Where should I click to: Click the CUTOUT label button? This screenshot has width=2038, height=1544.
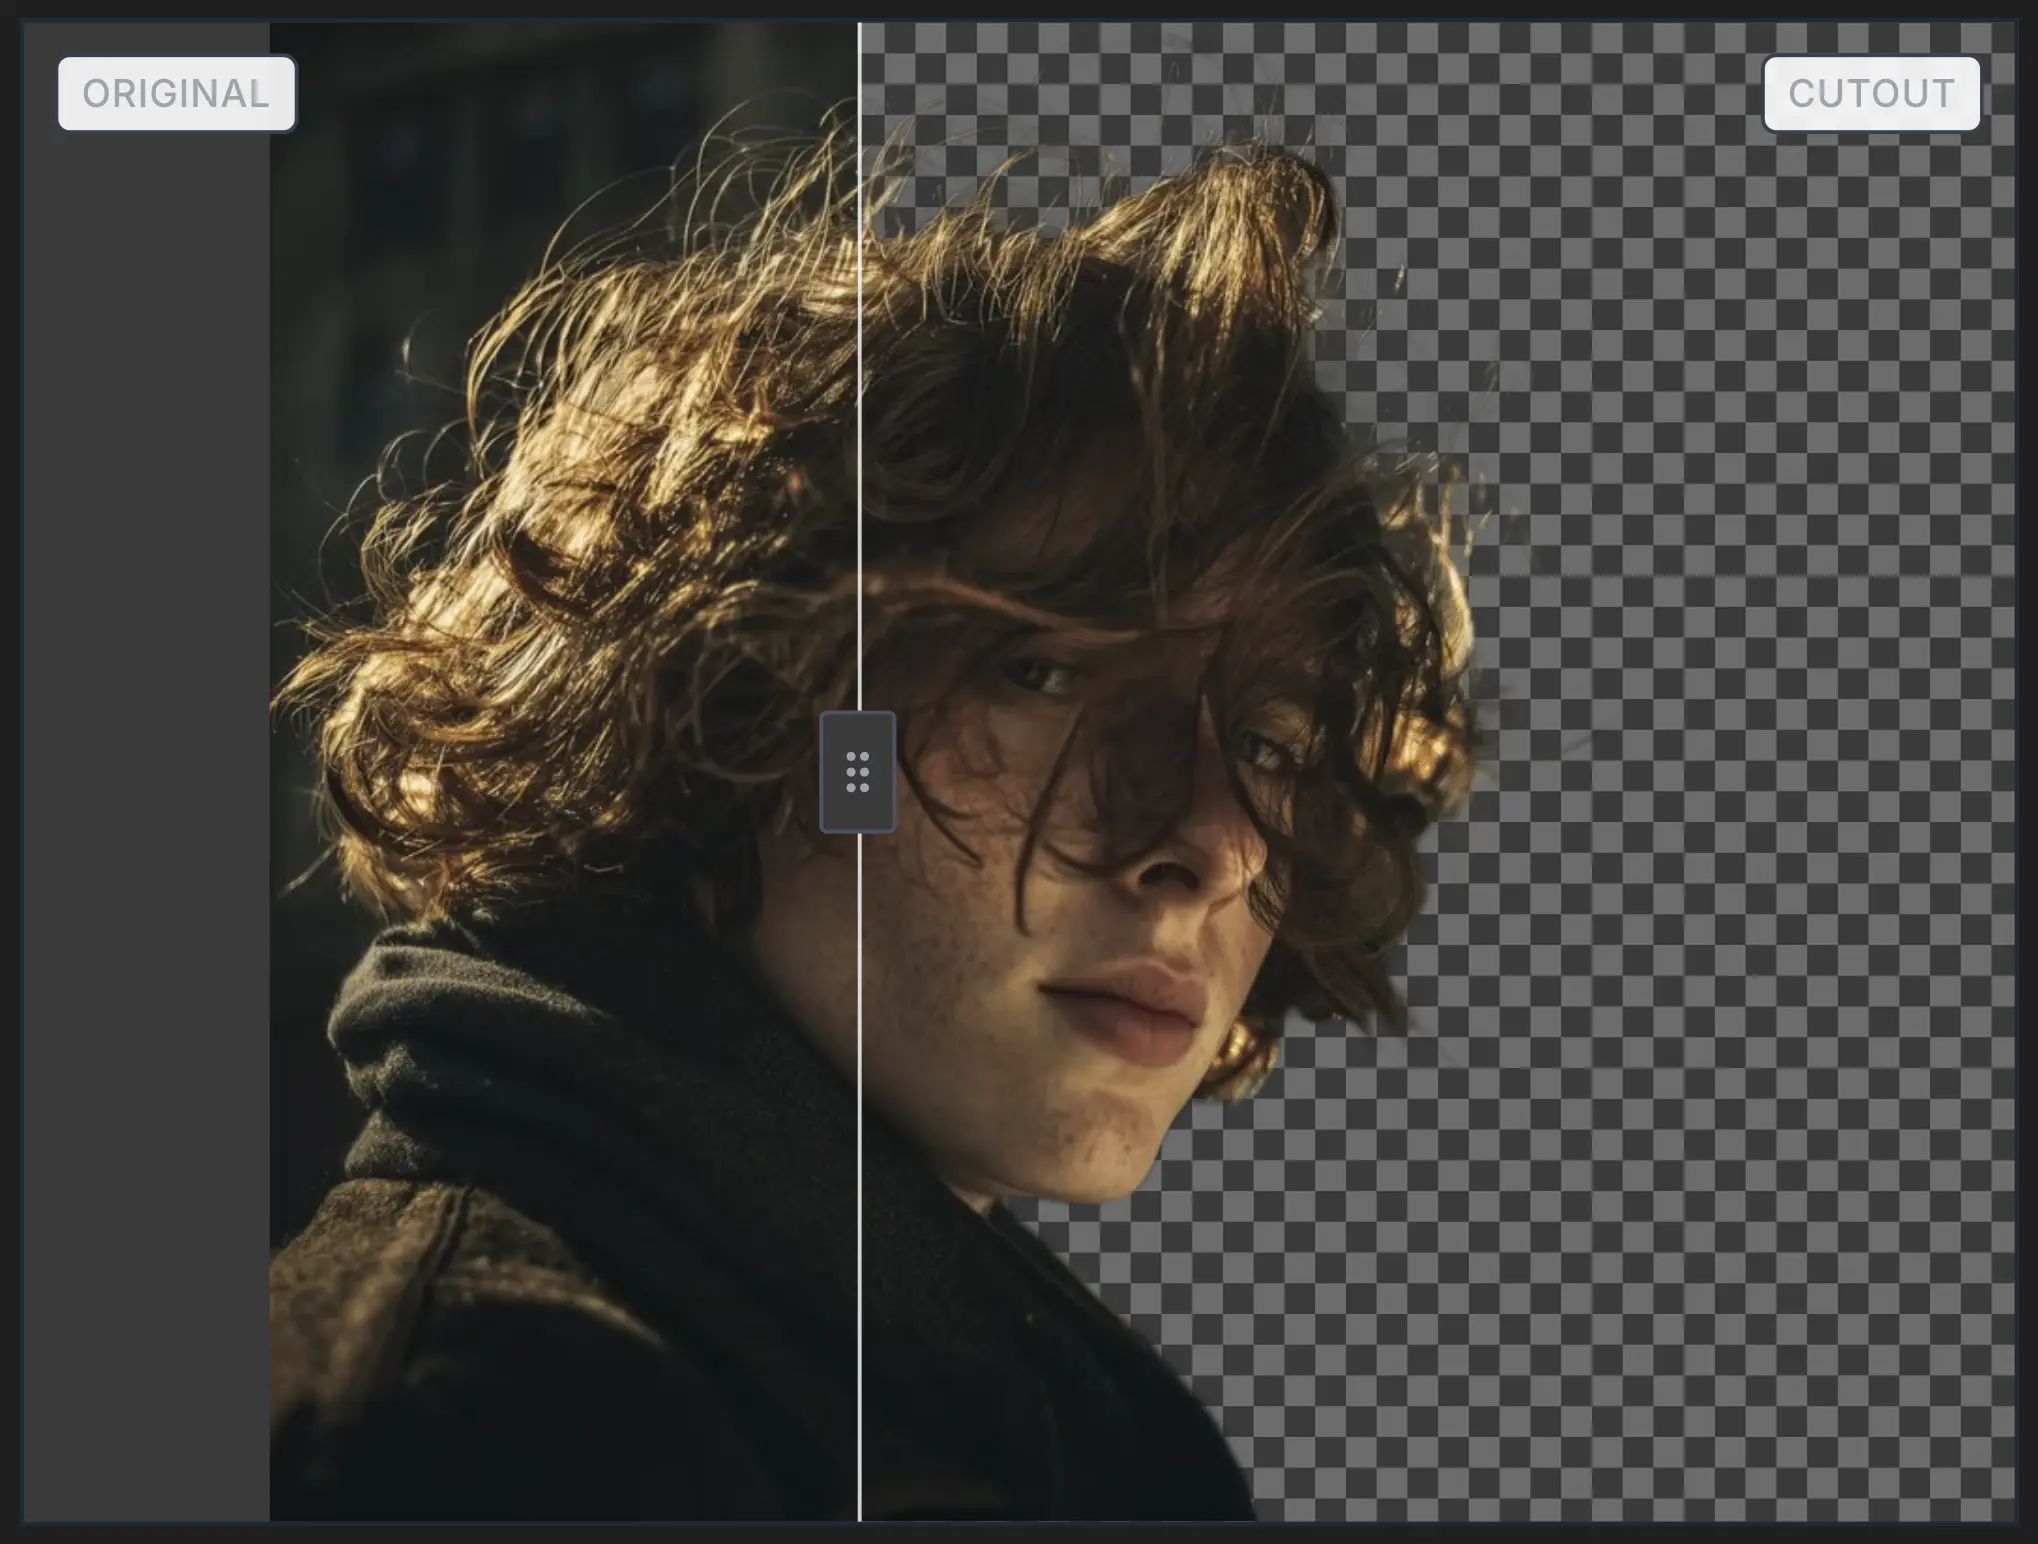(1871, 94)
